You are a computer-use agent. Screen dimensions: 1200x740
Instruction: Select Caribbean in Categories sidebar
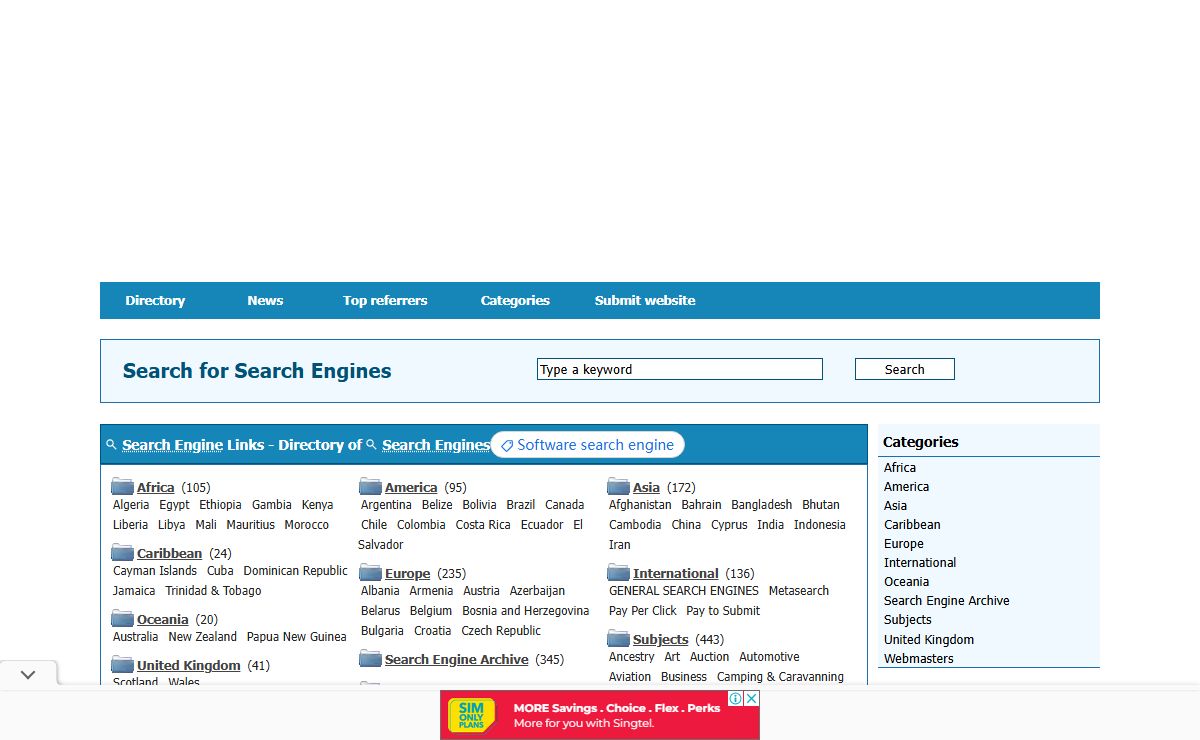pyautogui.click(x=912, y=524)
